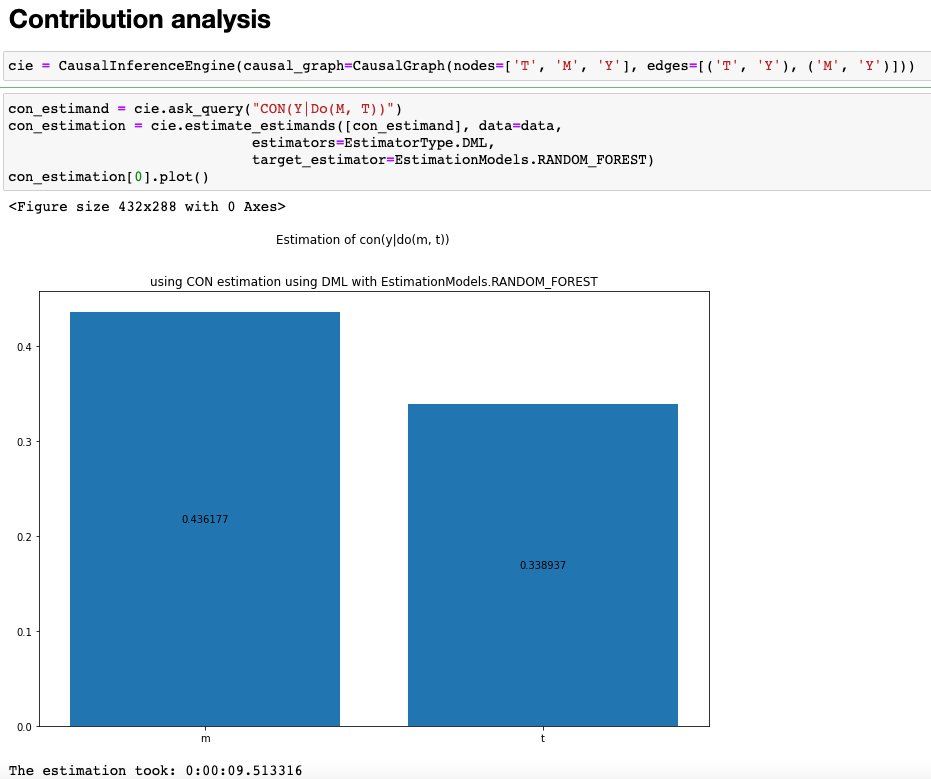Viewport: 931px width, 779px height.
Task: Click the y-axis tick 0.0
Action: pos(24,727)
